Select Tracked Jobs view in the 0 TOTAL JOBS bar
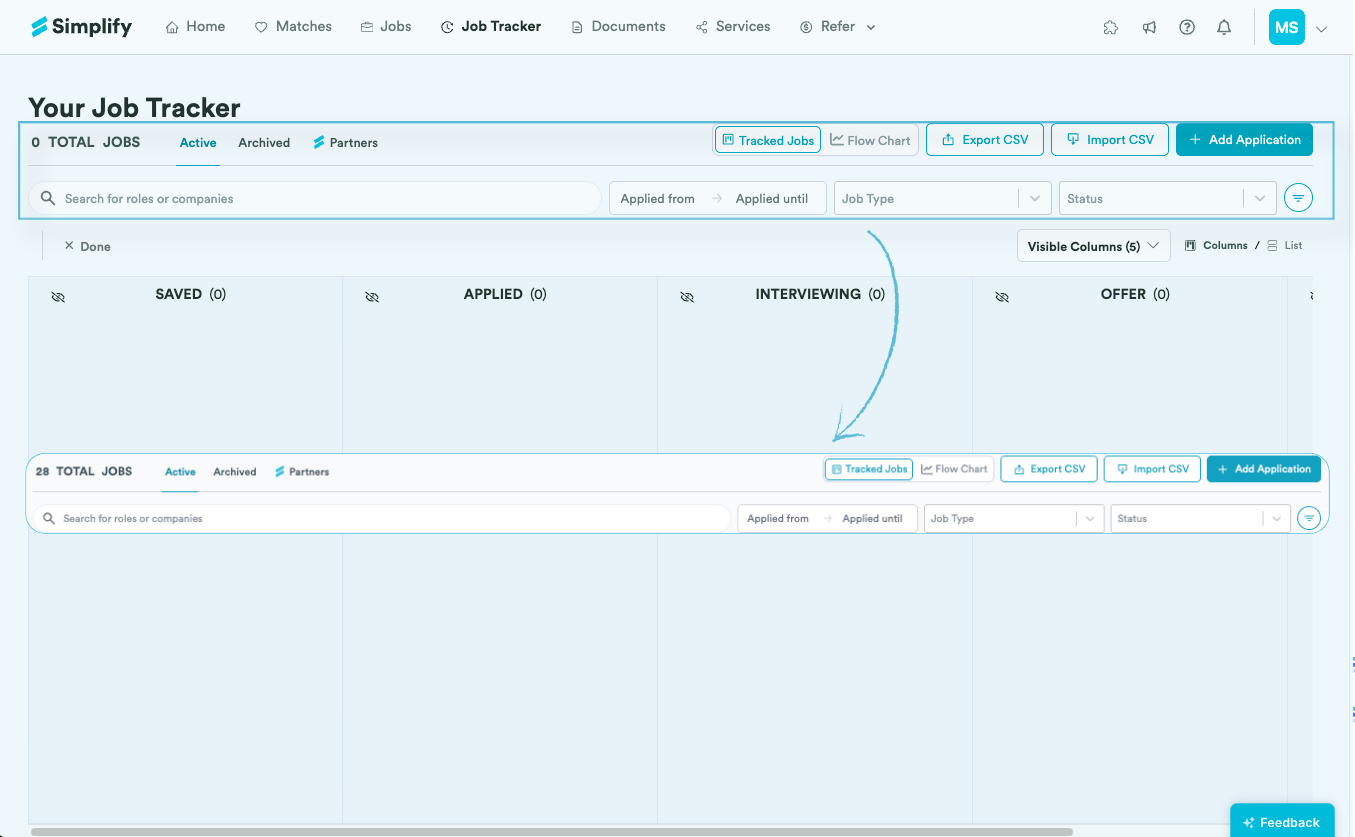1355x837 pixels. click(x=768, y=140)
